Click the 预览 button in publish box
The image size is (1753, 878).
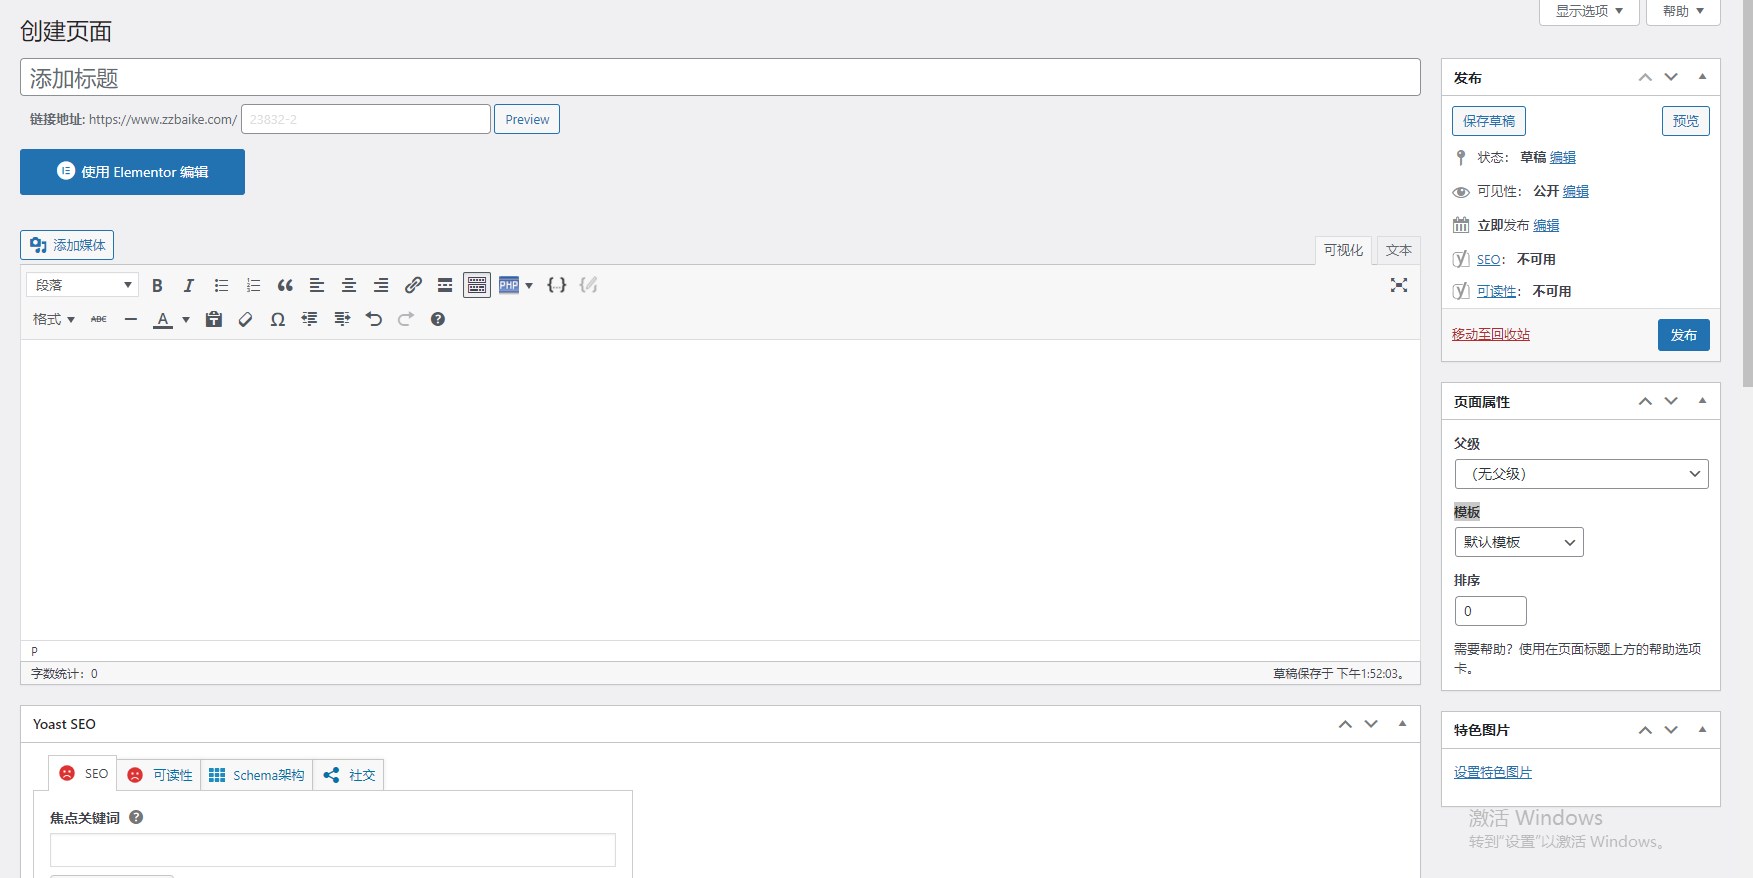1686,121
